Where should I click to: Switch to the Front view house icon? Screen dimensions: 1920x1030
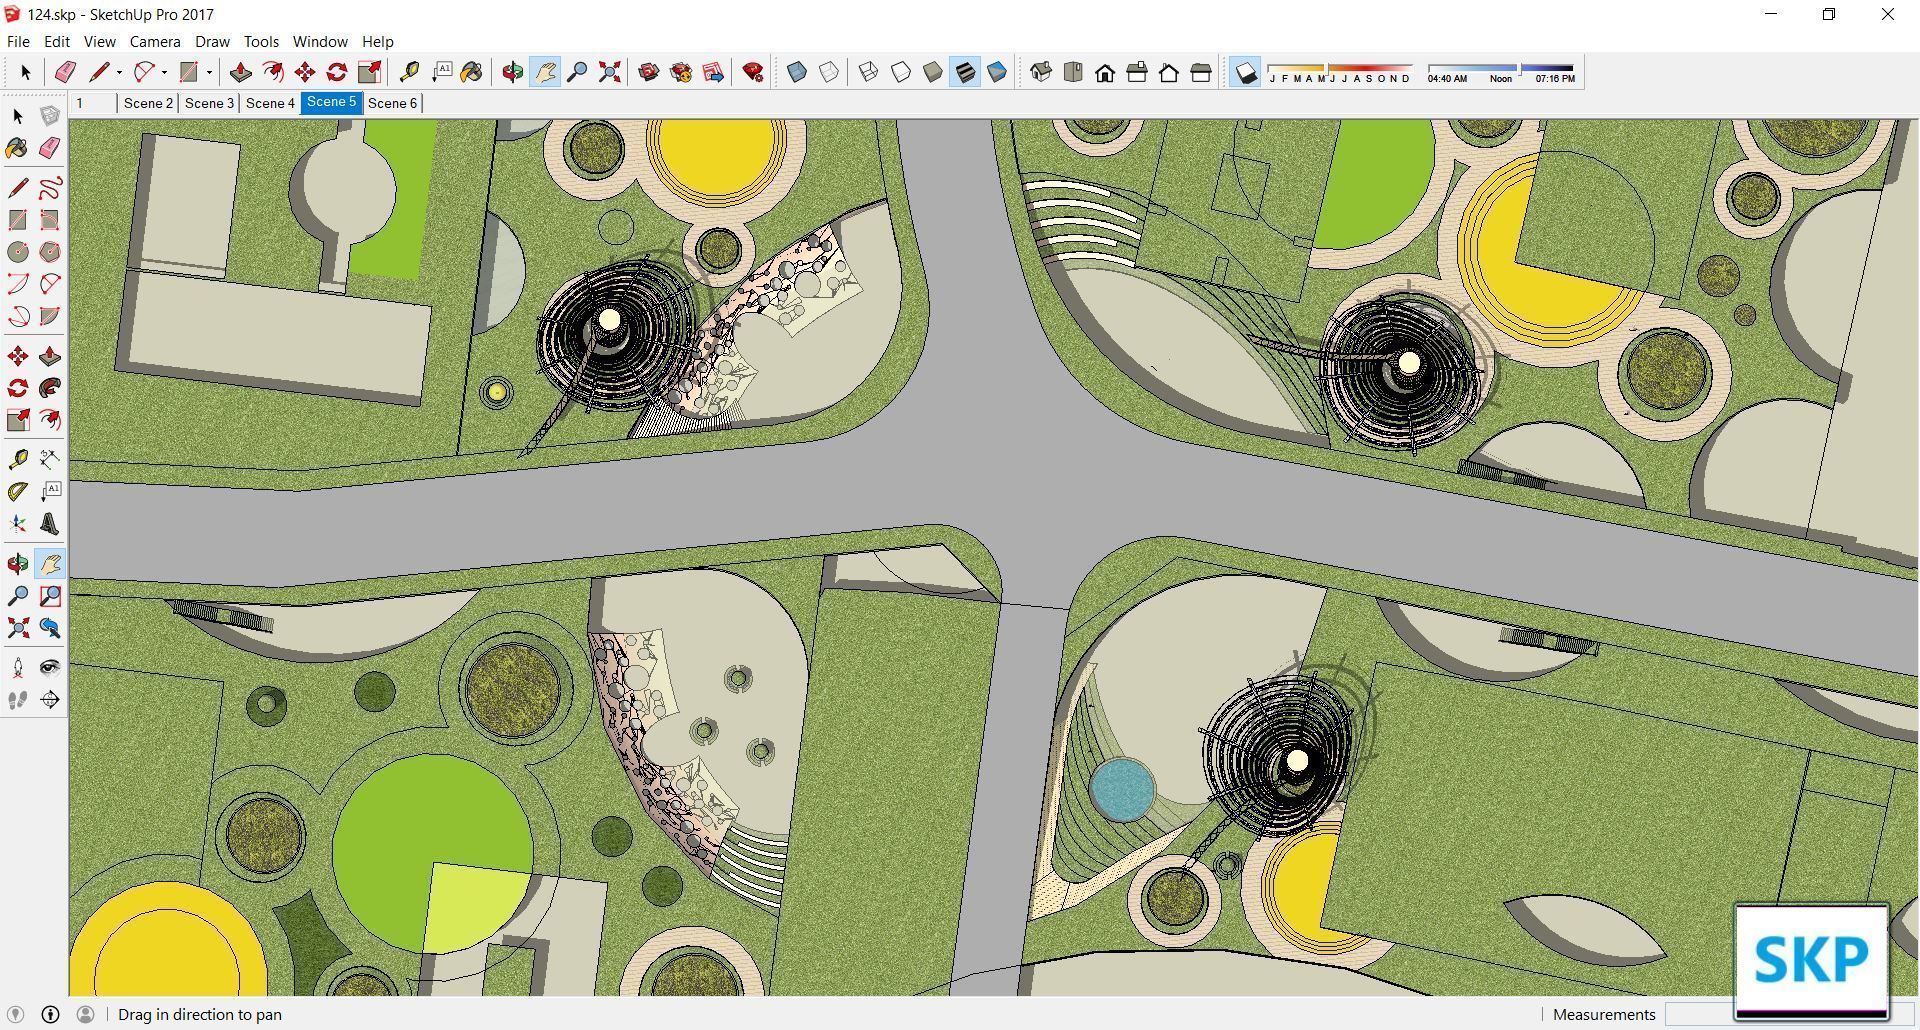coord(1105,72)
